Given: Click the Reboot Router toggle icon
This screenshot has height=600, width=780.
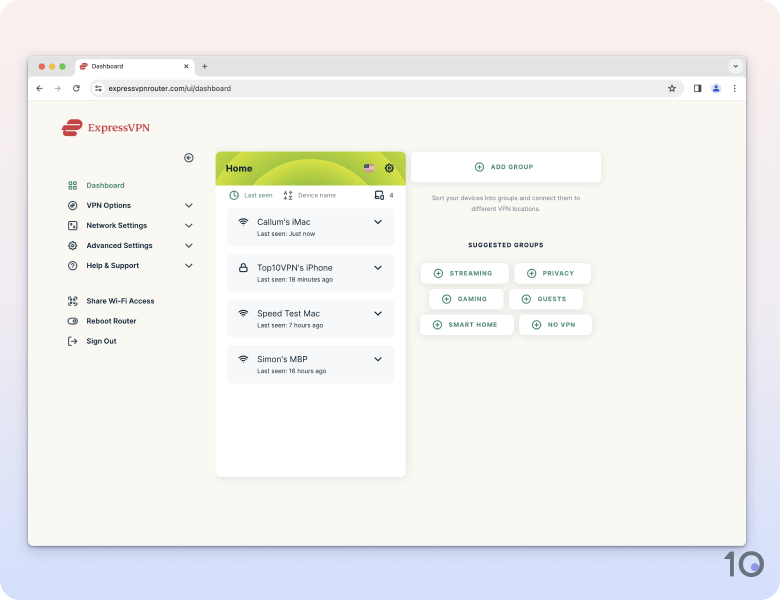Looking at the screenshot, I should click(73, 321).
